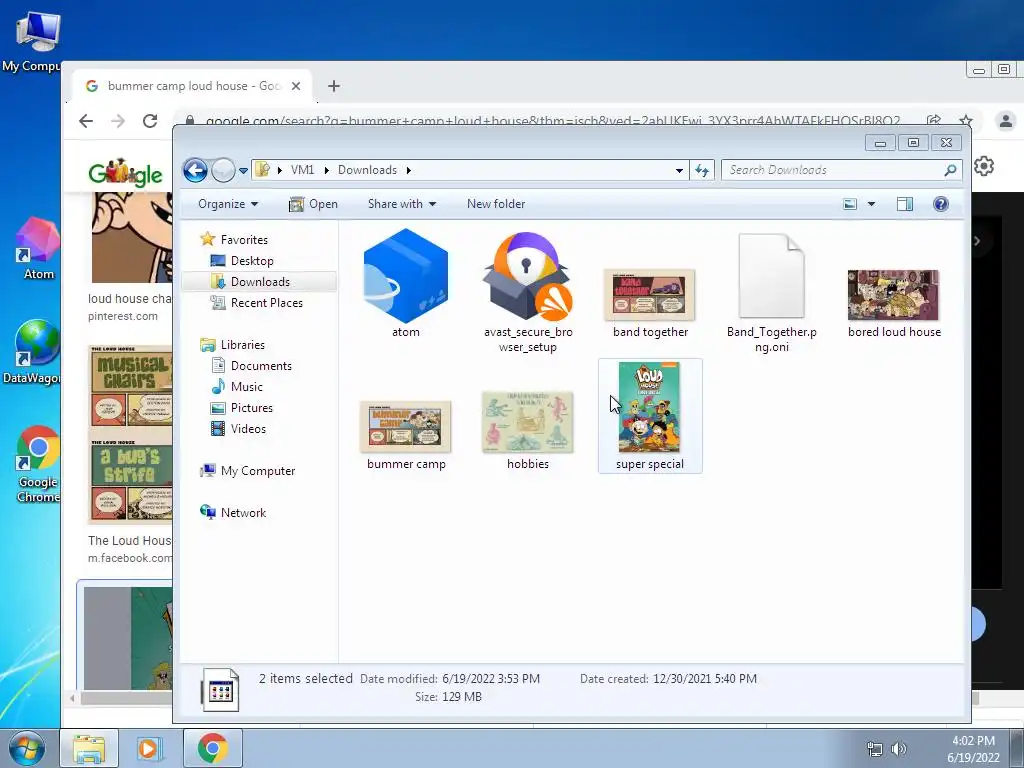Click Chrome back arrow
Screen dimensions: 1024x768
pos(86,121)
